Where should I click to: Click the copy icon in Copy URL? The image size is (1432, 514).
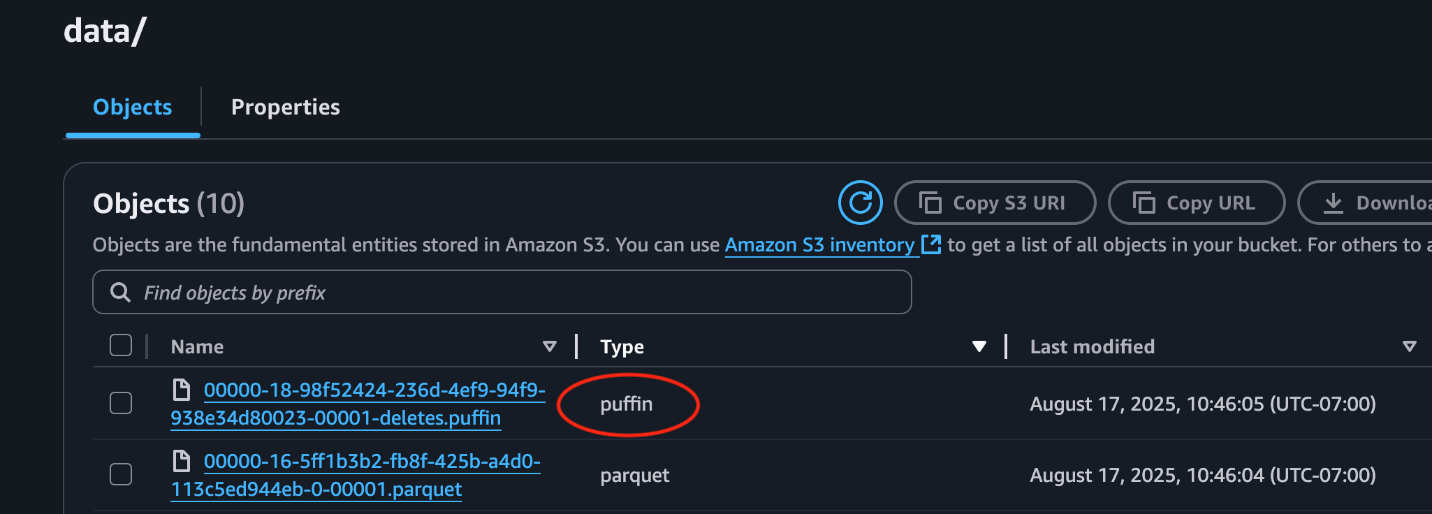[1144, 203]
